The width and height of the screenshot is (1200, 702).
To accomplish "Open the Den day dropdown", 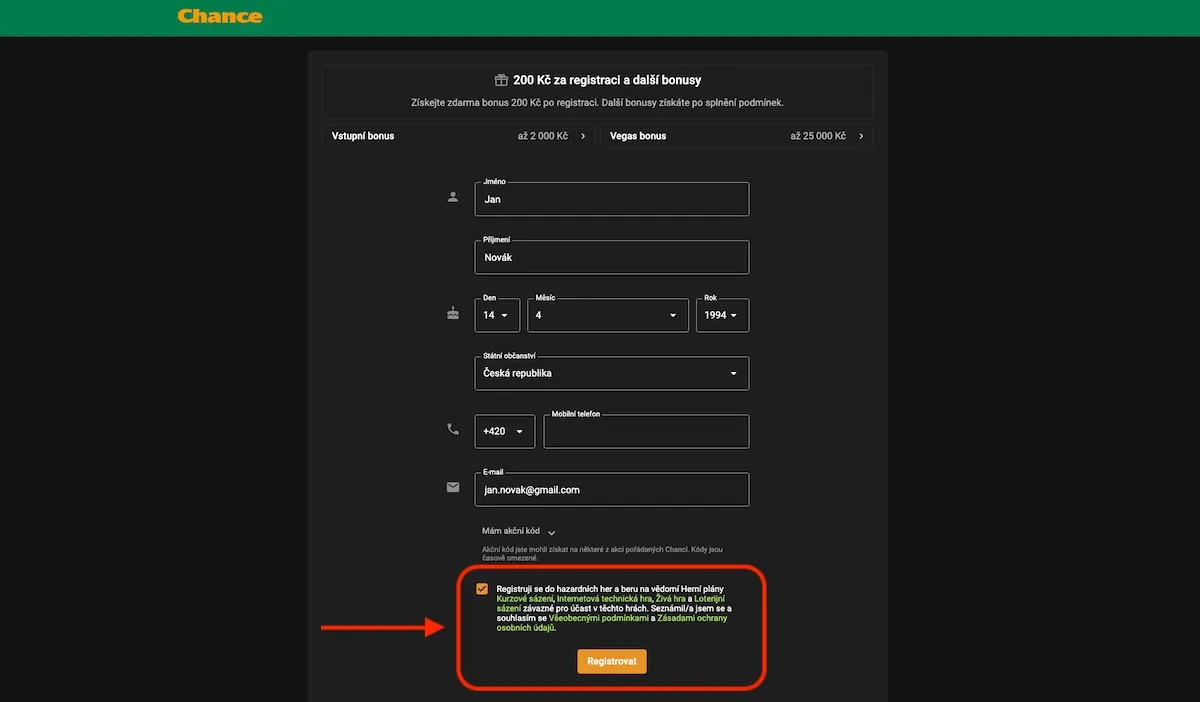I will click(497, 315).
